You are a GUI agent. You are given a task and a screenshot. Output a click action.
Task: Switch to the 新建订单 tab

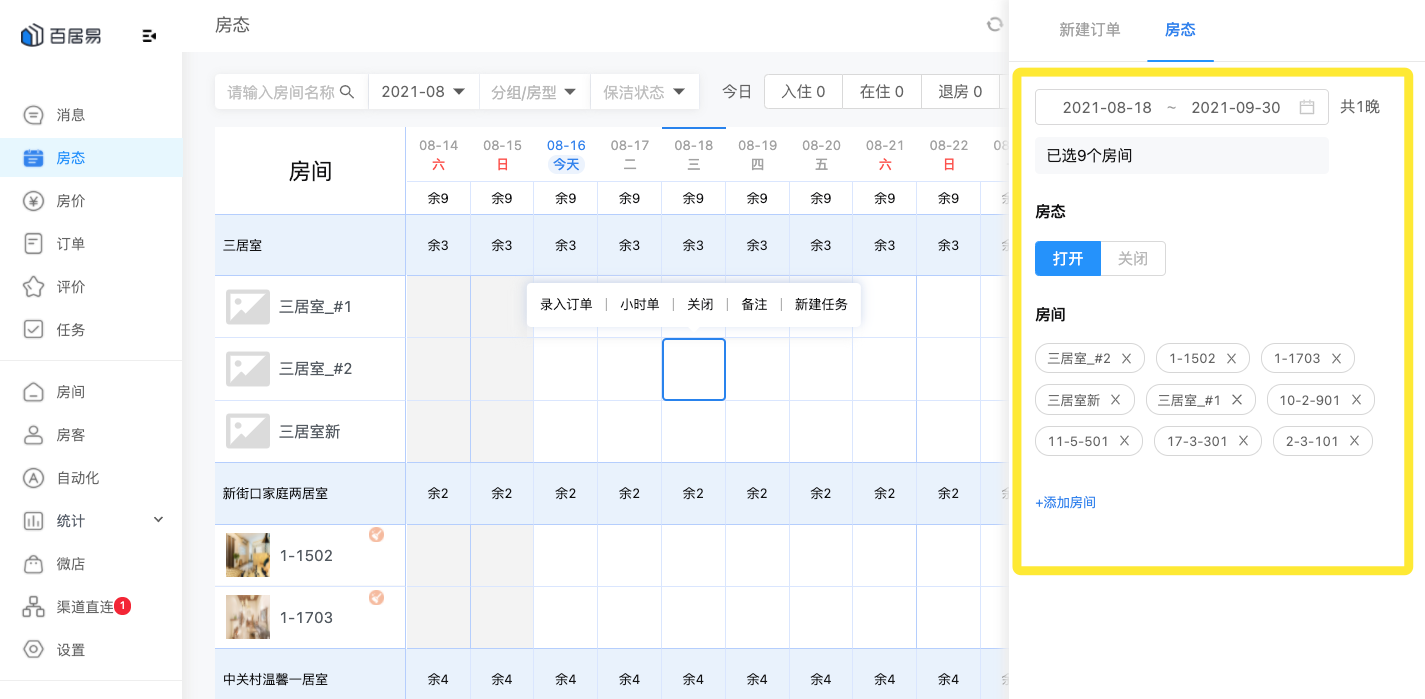point(1089,30)
